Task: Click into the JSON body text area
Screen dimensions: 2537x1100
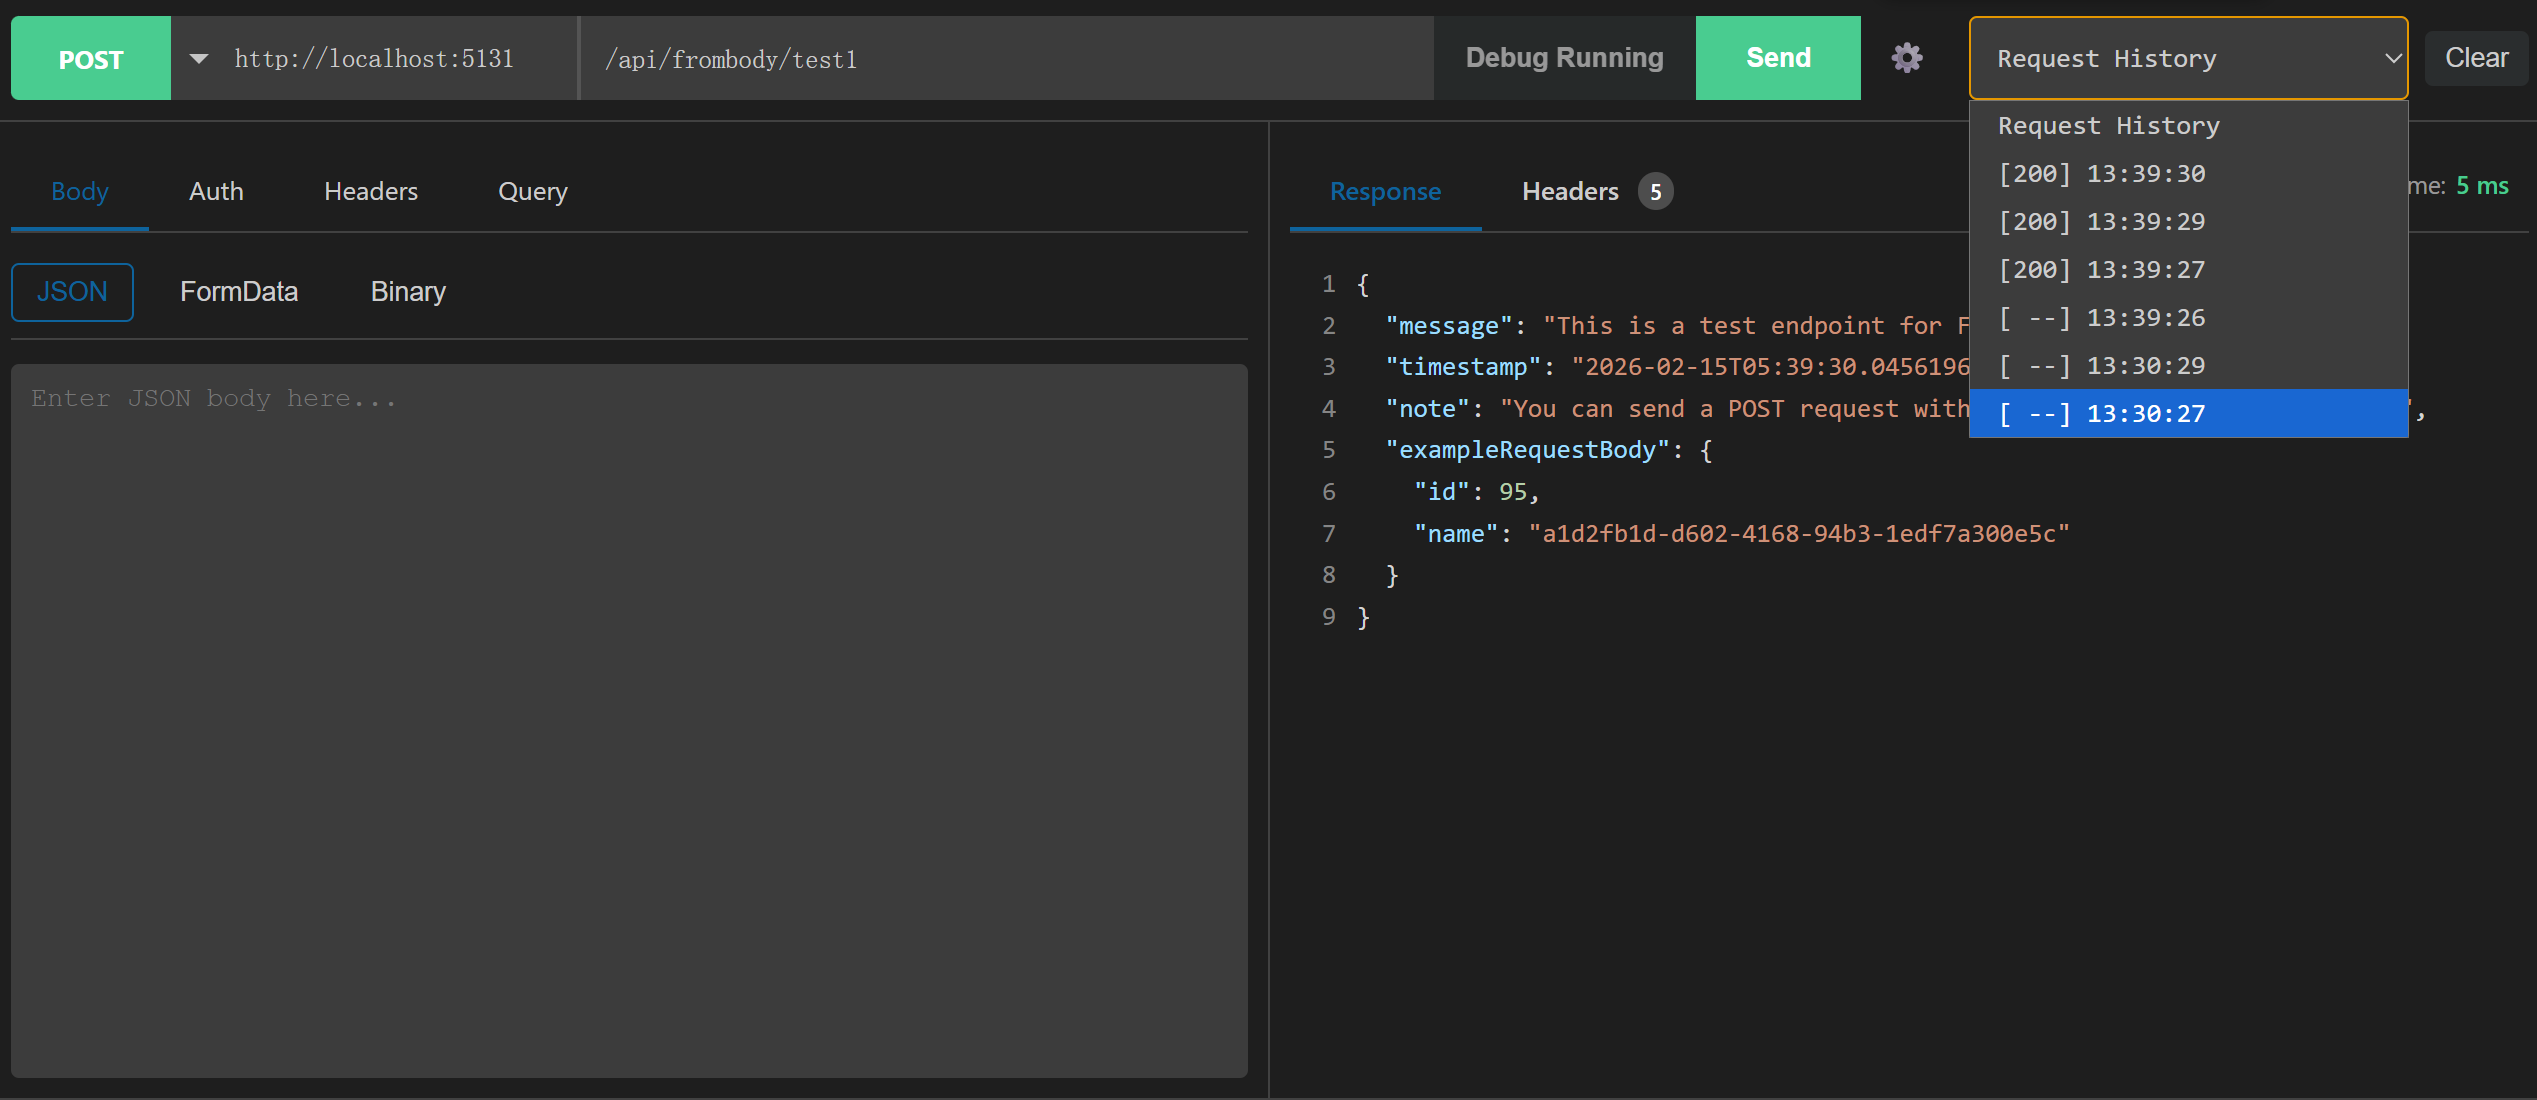Action: [x=629, y=720]
